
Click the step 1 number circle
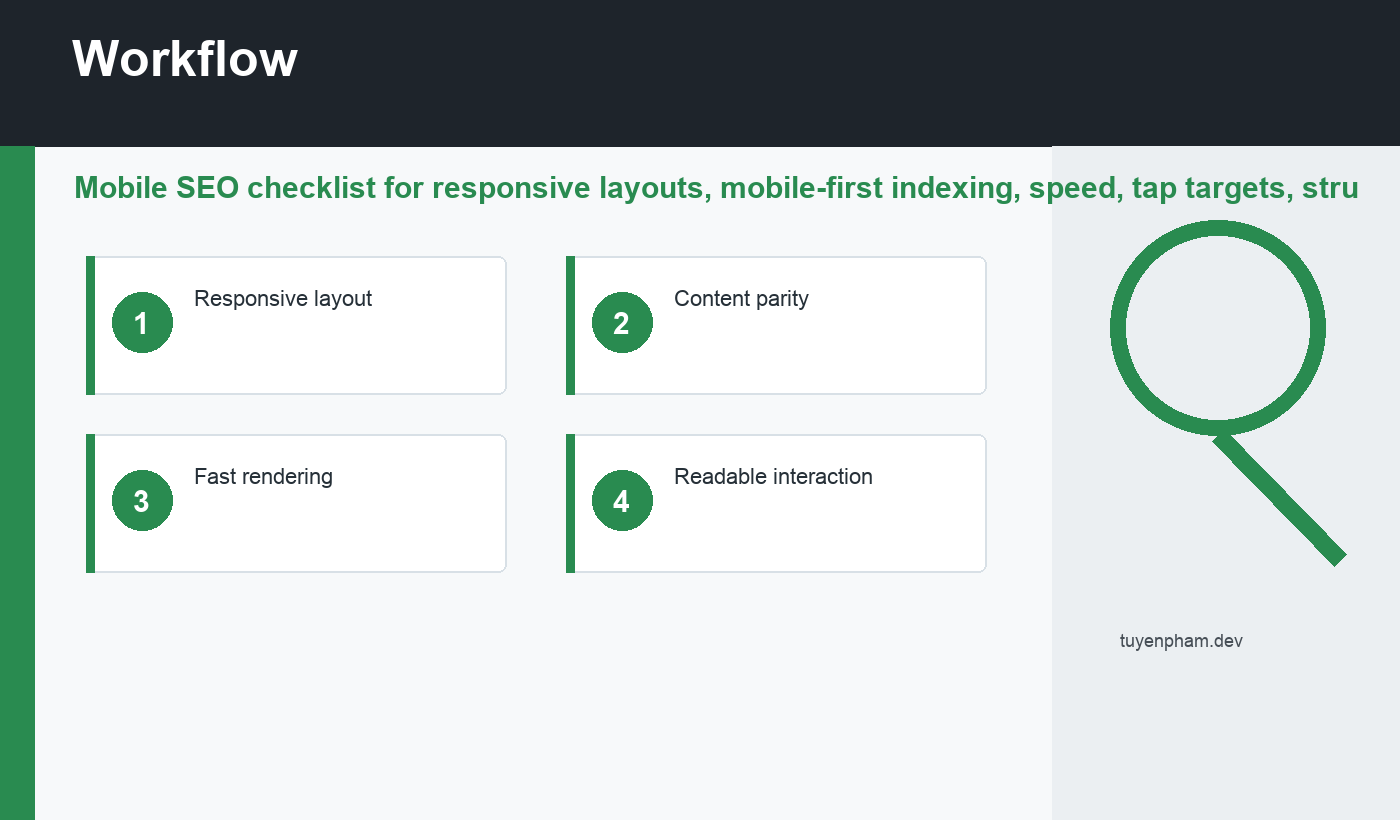(142, 322)
